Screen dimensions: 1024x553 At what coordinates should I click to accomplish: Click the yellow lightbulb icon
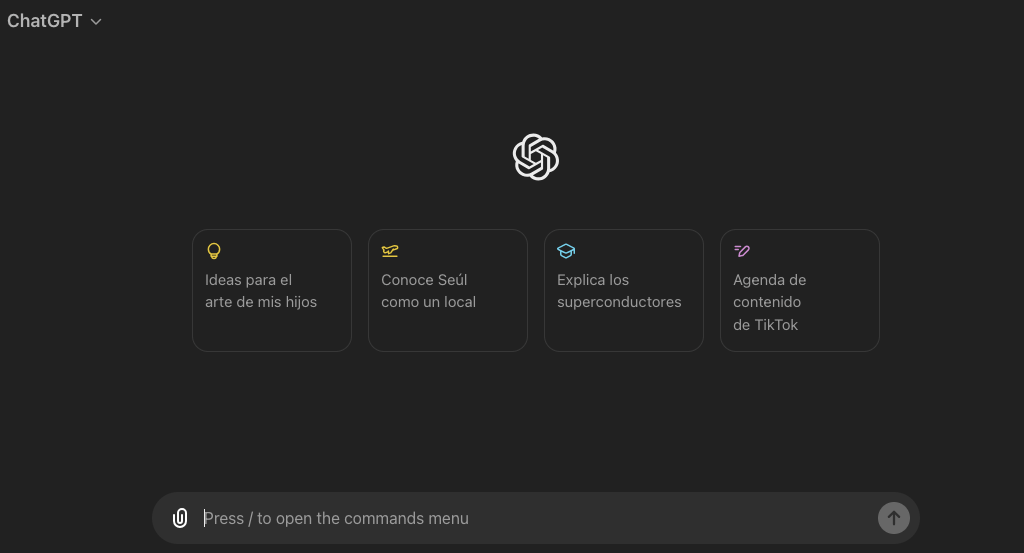click(214, 251)
